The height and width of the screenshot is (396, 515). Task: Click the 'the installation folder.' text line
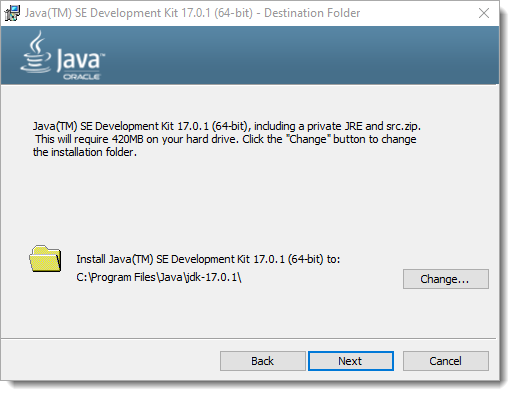coord(85,152)
